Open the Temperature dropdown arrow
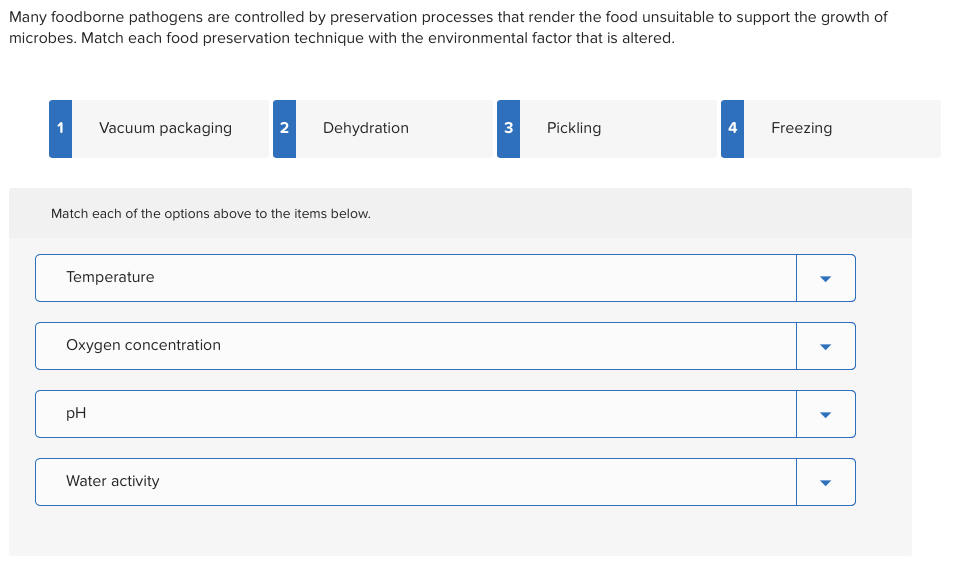Image resolution: width=954 pixels, height=587 pixels. pyautogui.click(x=825, y=278)
